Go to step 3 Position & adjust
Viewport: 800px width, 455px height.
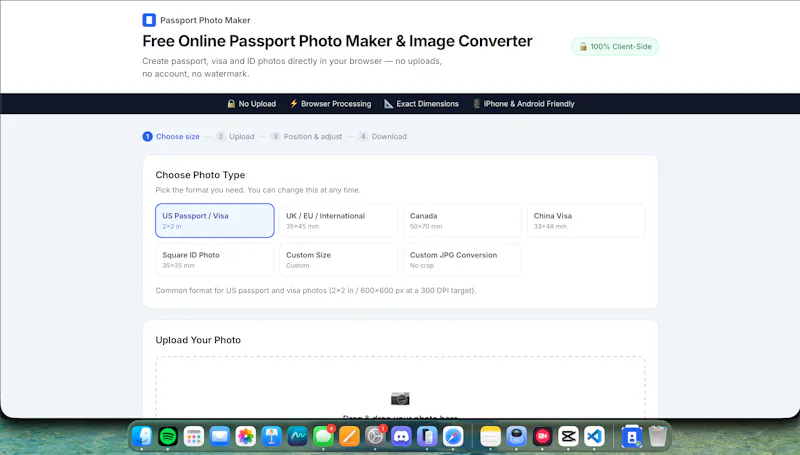coord(307,136)
